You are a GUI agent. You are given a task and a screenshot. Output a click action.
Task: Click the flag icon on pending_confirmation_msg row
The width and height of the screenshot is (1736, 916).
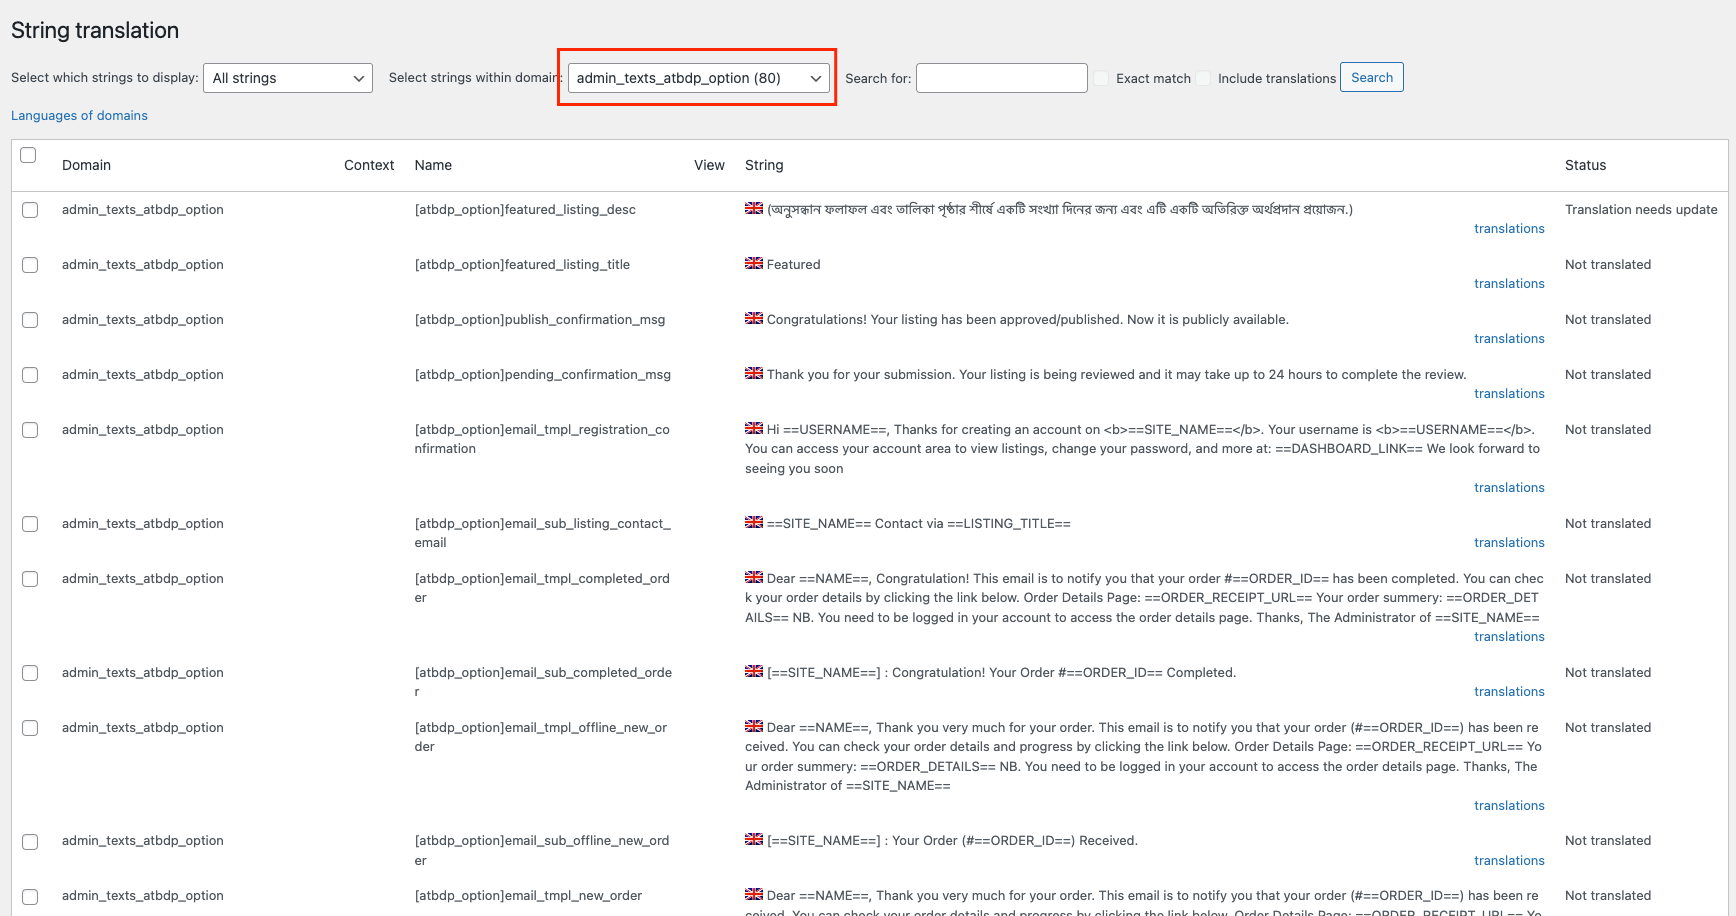click(754, 373)
